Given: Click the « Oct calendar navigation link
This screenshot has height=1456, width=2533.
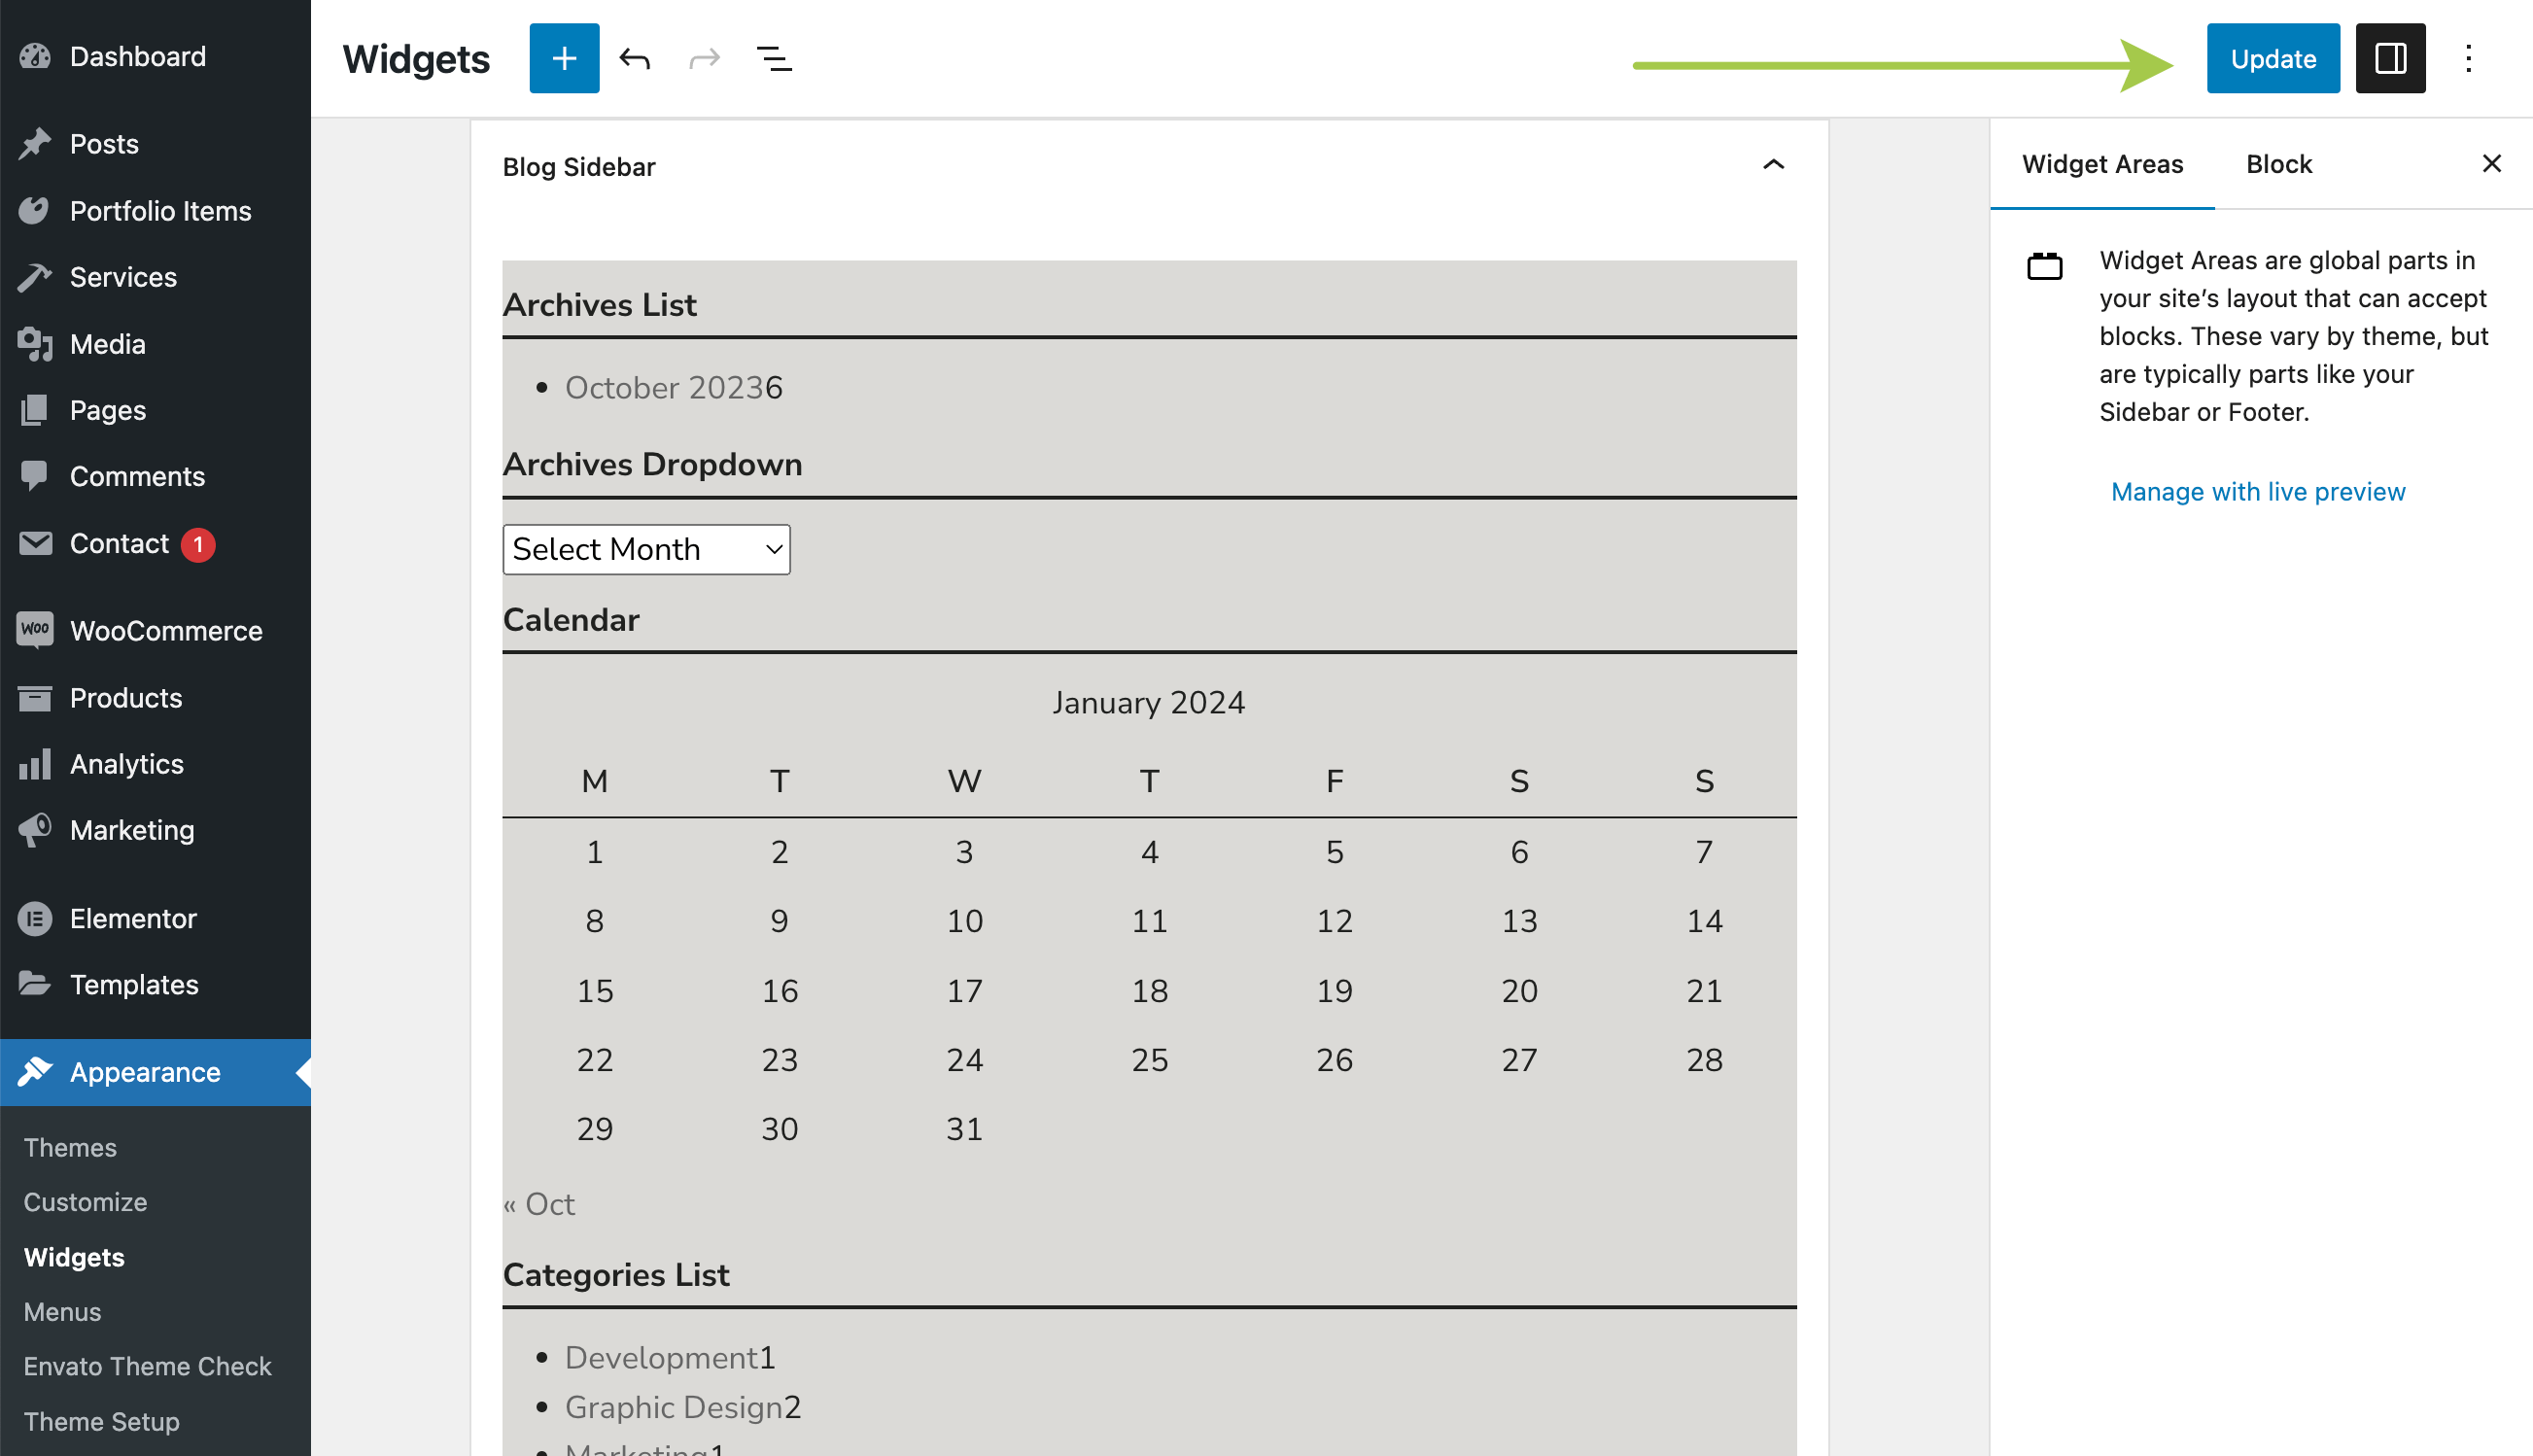Looking at the screenshot, I should pyautogui.click(x=539, y=1203).
